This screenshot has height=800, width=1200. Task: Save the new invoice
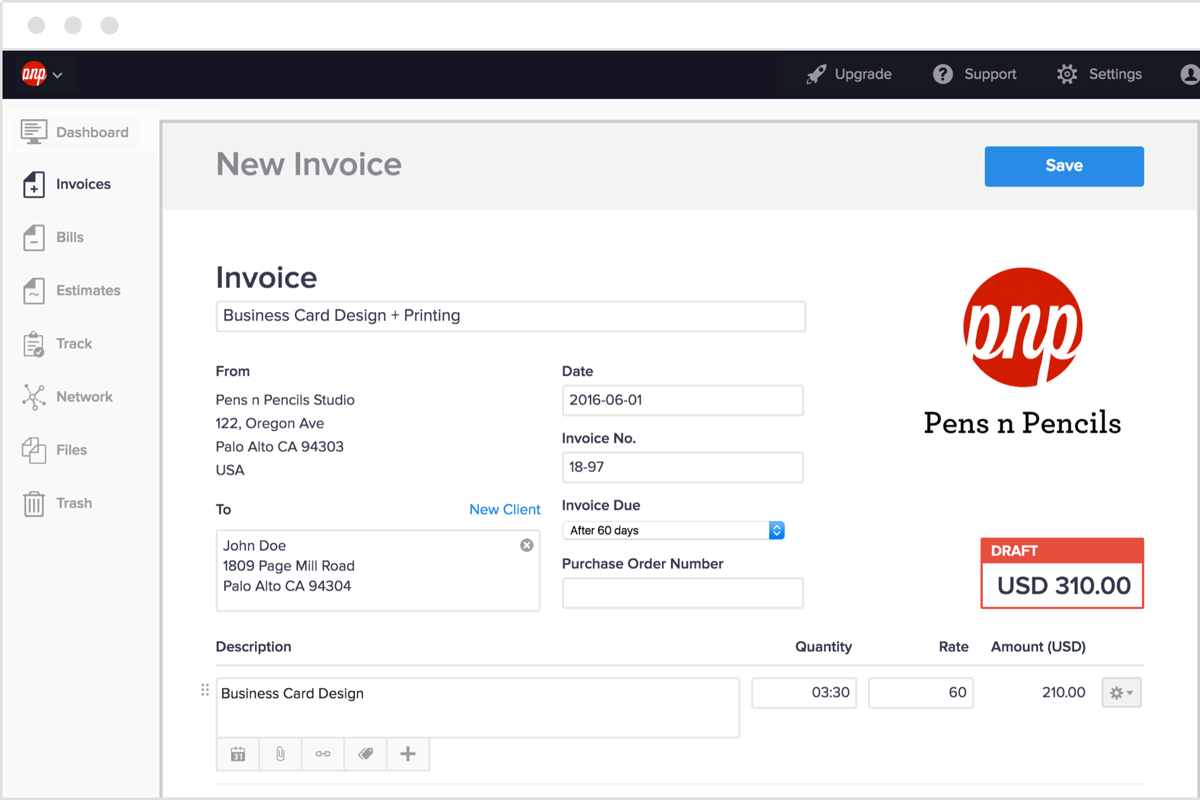point(1064,166)
